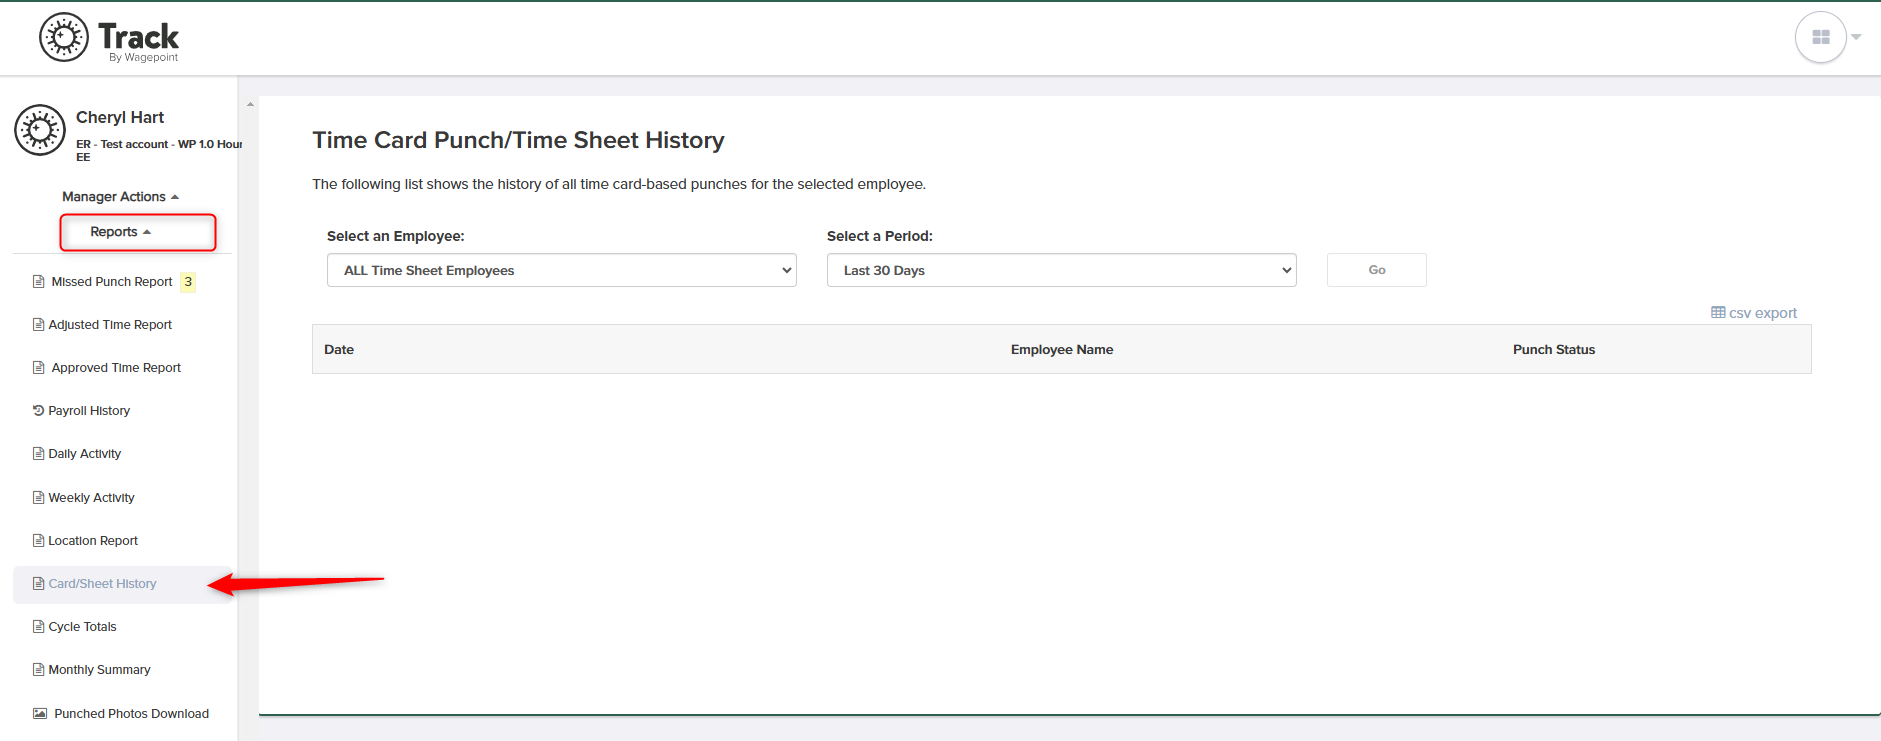Viewport: 1881px width, 741px height.
Task: Open the Weekly Activity report
Action: [91, 498]
